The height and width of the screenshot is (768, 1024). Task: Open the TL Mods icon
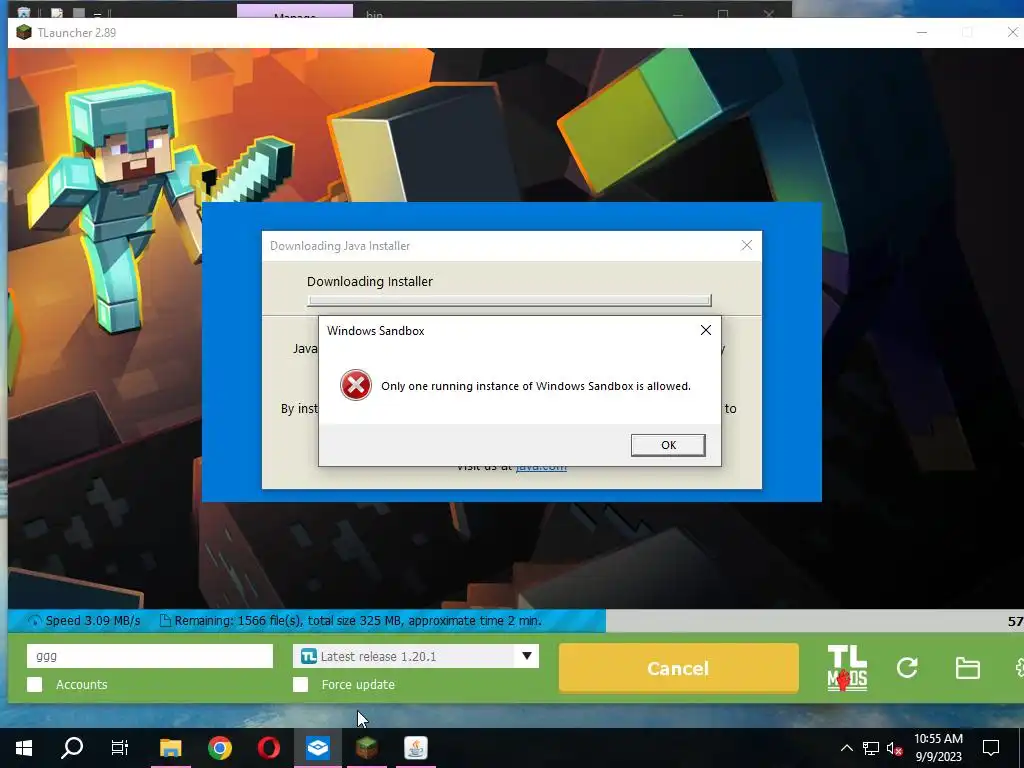847,668
